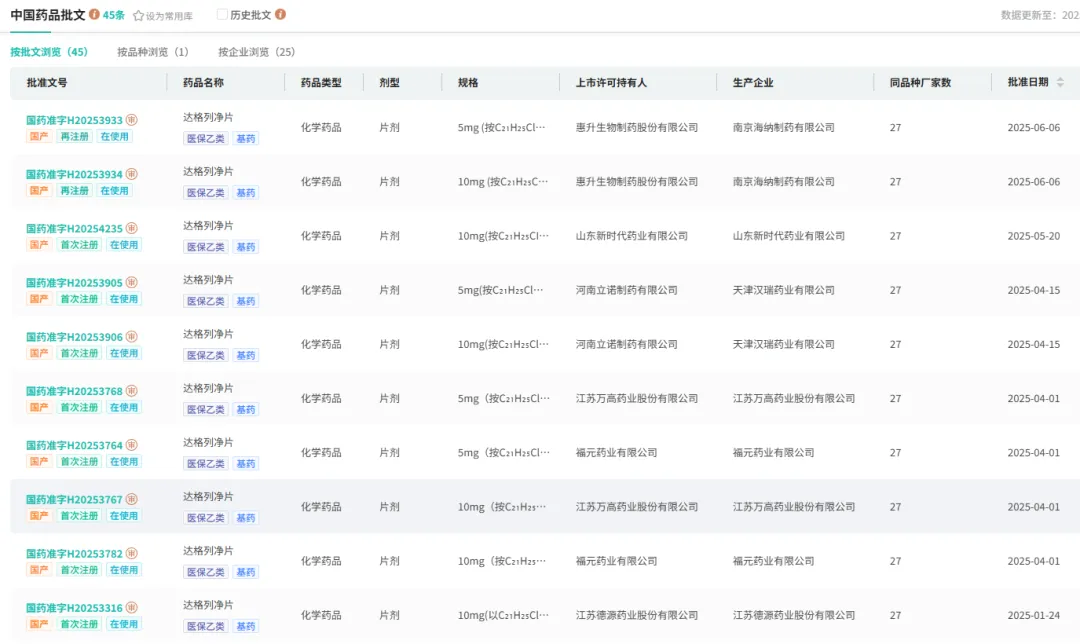Viewport: 1080px width, 644px height.
Task: Enable the 历史批文 checkbox
Action: tap(222, 15)
